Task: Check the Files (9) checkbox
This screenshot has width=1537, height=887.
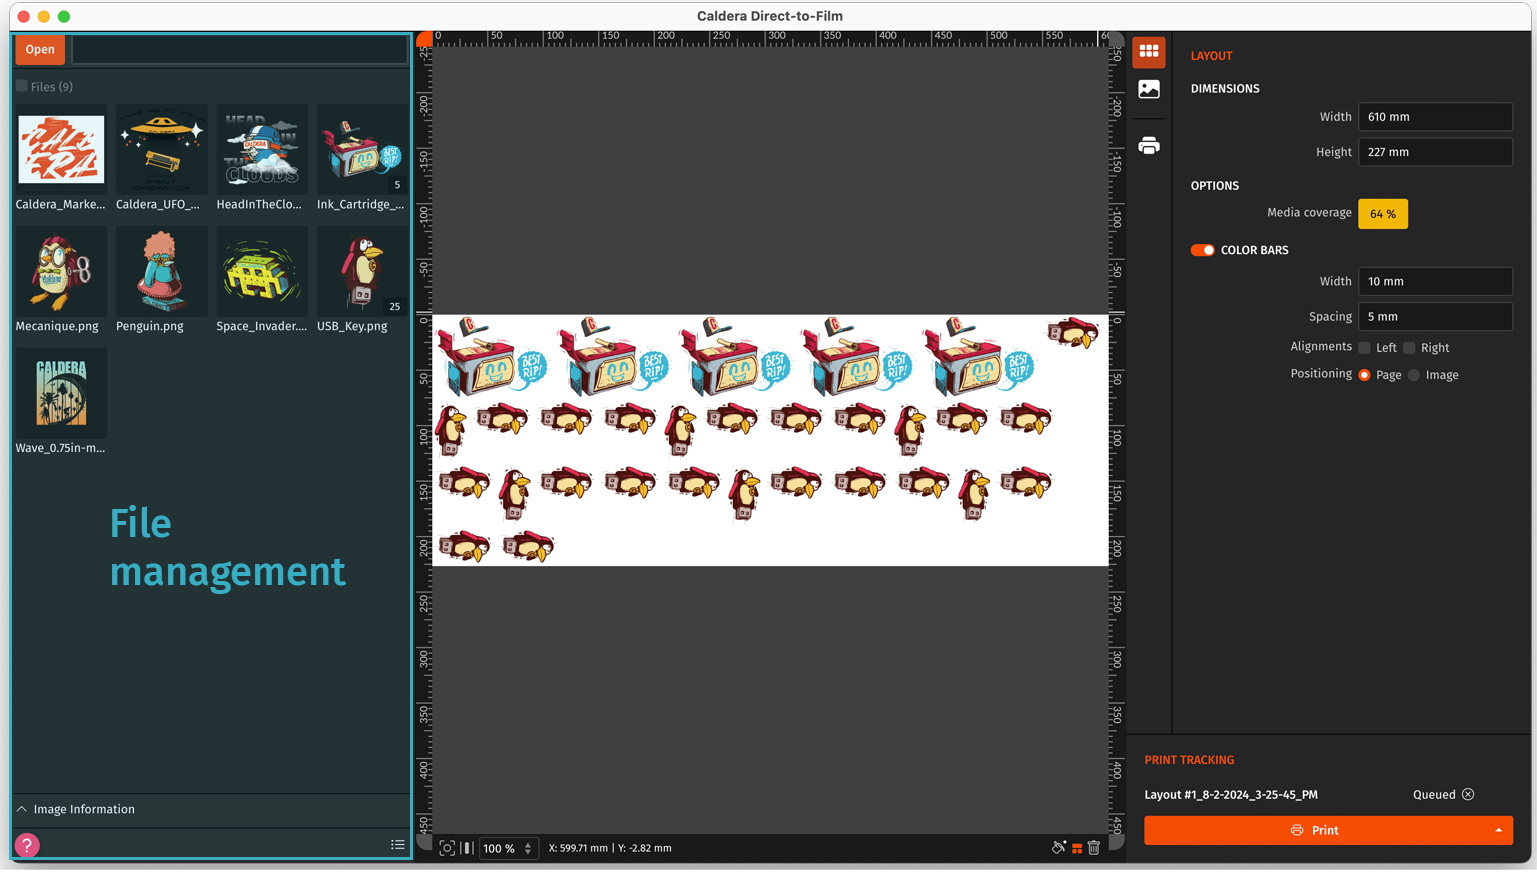Action: (x=21, y=86)
